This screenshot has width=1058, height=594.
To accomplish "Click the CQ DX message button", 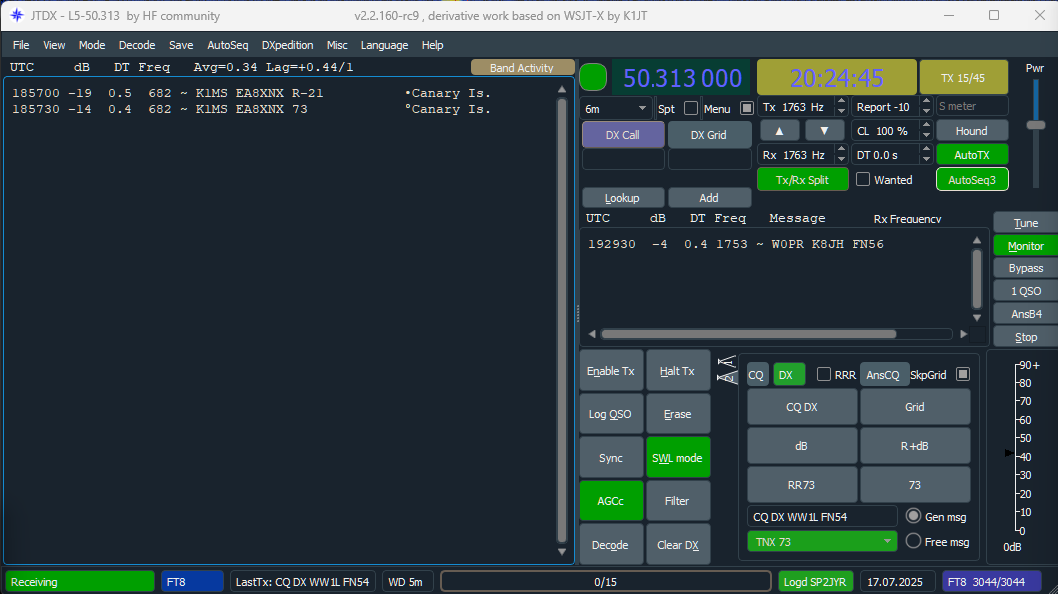I will pos(802,407).
